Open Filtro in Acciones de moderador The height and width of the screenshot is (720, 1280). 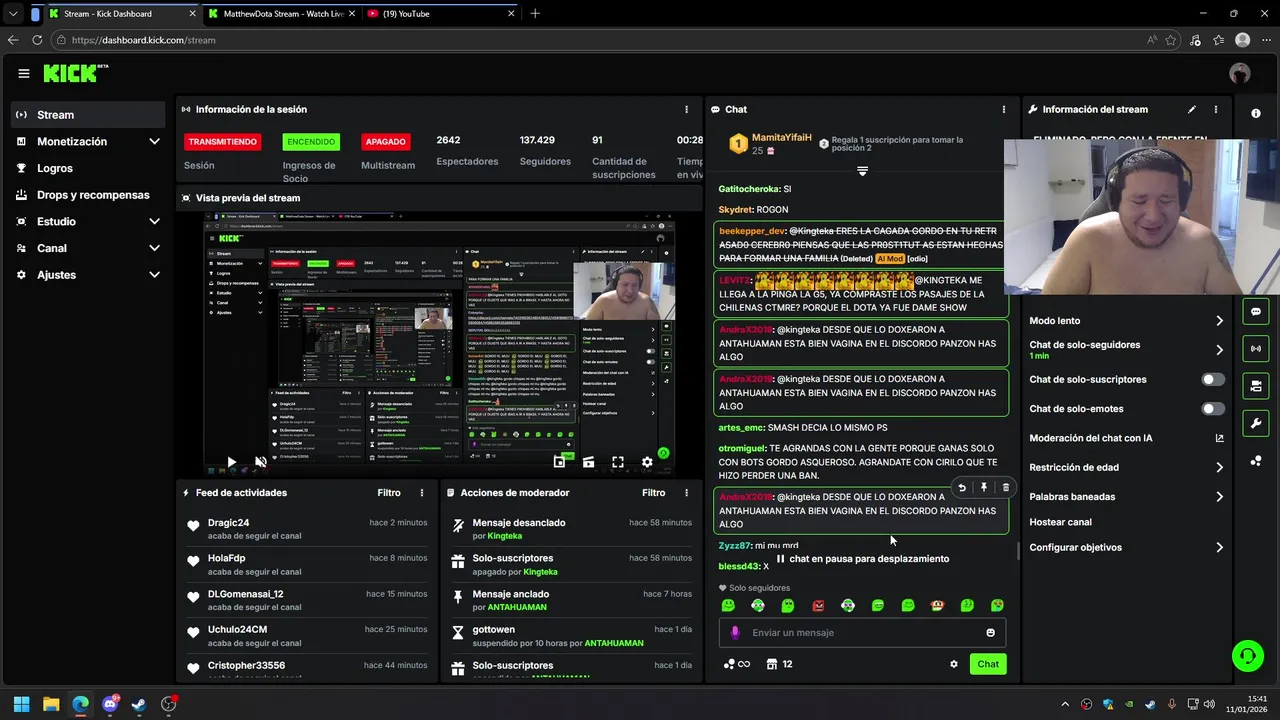click(653, 493)
